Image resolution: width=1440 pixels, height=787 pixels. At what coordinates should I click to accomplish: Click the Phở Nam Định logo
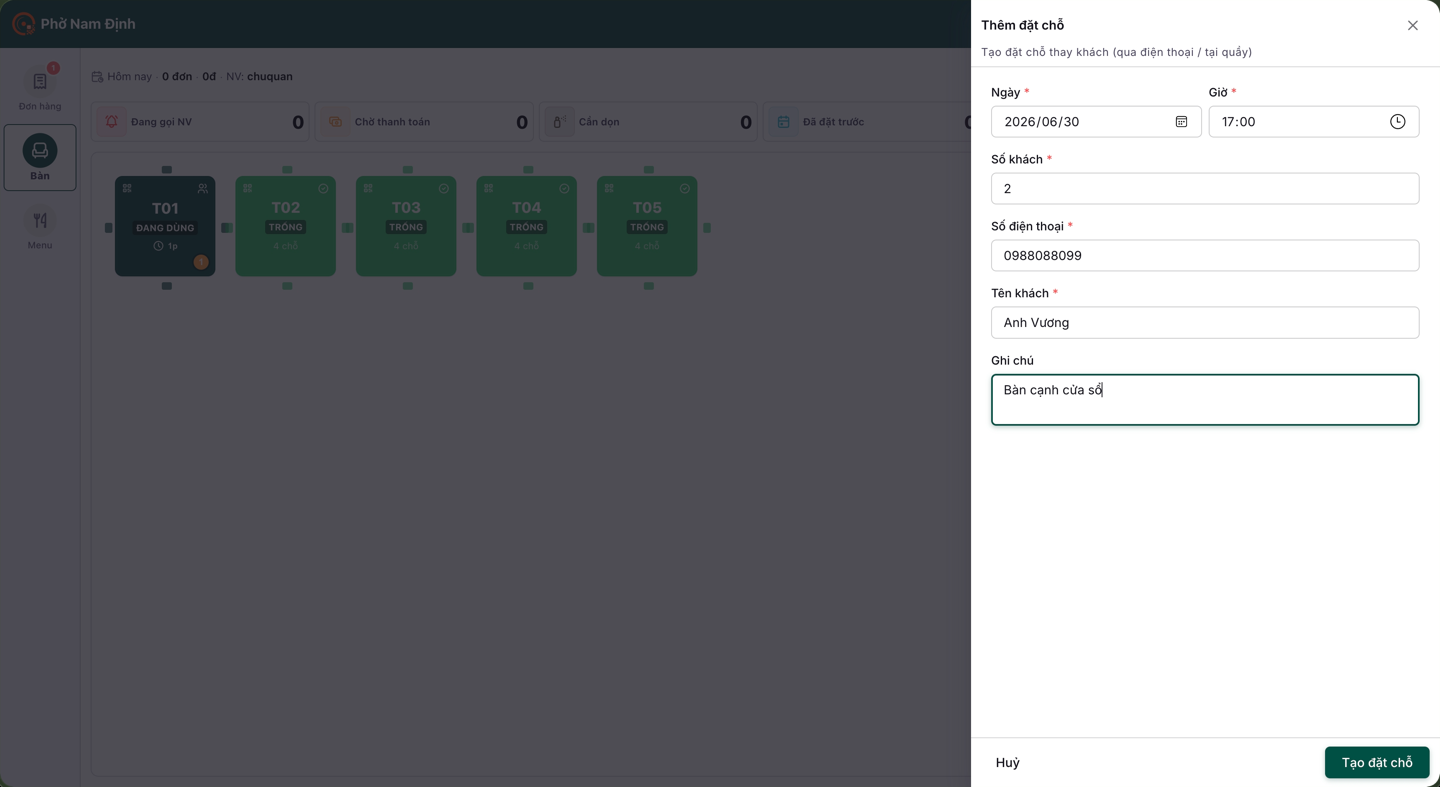(23, 24)
